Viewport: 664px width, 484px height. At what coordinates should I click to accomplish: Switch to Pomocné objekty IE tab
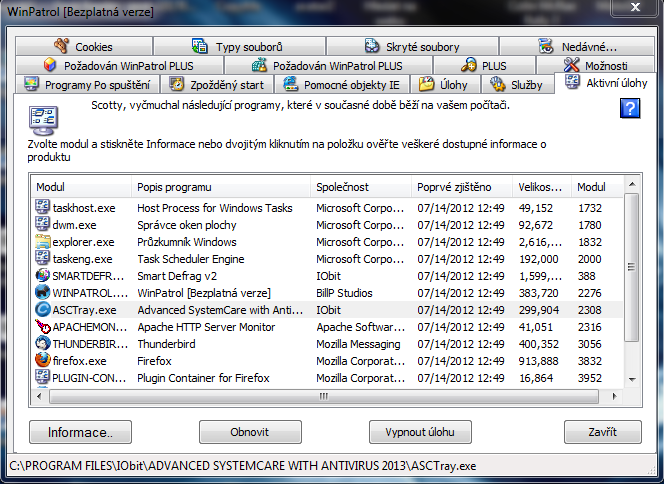[342, 84]
